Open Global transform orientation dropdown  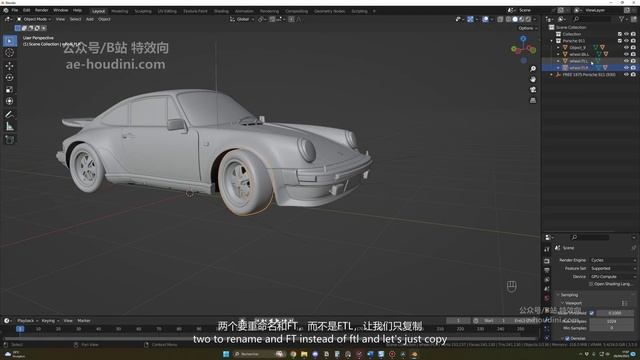[x=242, y=19]
